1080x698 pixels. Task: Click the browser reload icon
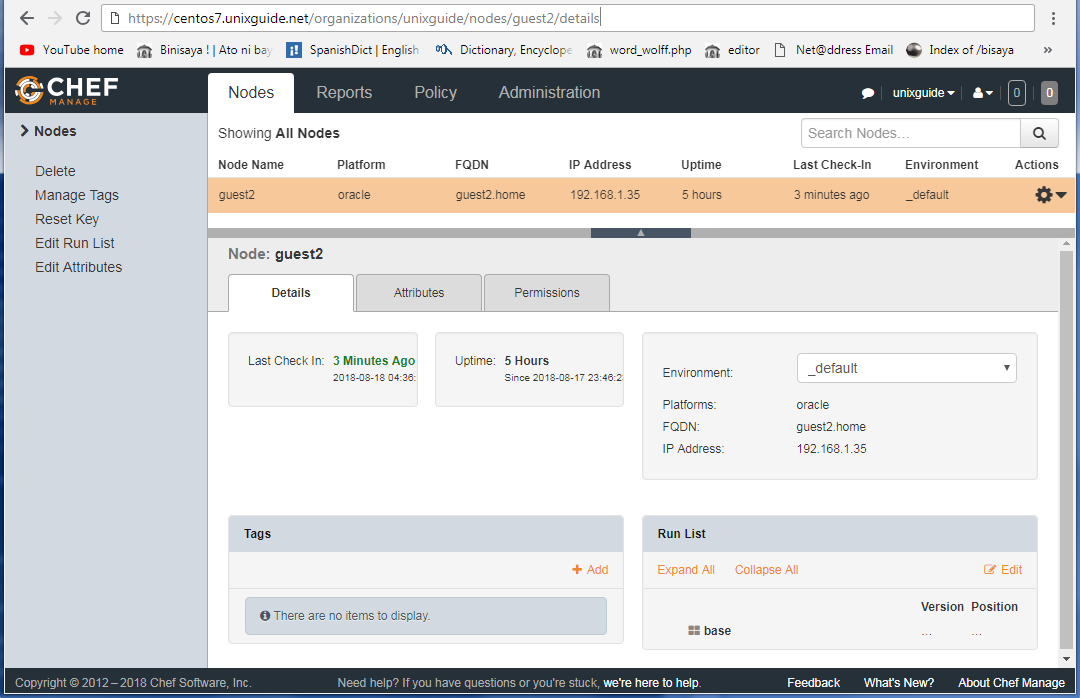83,18
